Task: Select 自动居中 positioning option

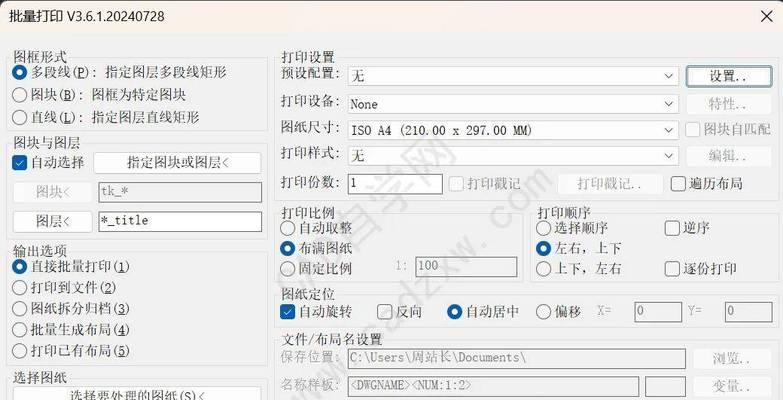Action: pos(454,312)
